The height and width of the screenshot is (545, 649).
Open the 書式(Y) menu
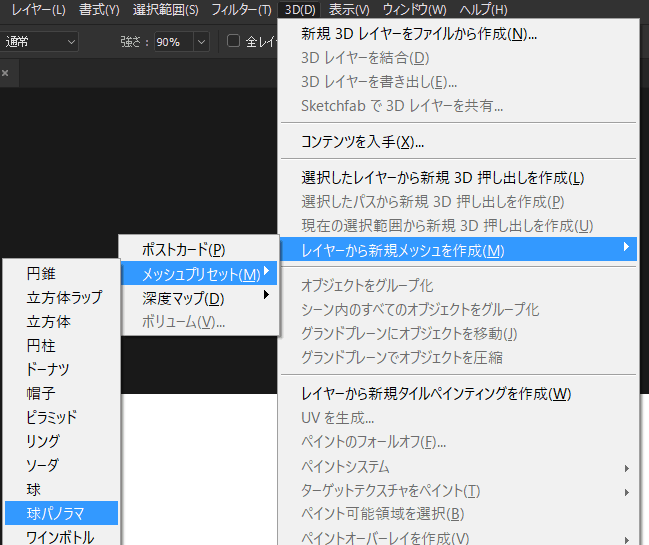coord(99,10)
